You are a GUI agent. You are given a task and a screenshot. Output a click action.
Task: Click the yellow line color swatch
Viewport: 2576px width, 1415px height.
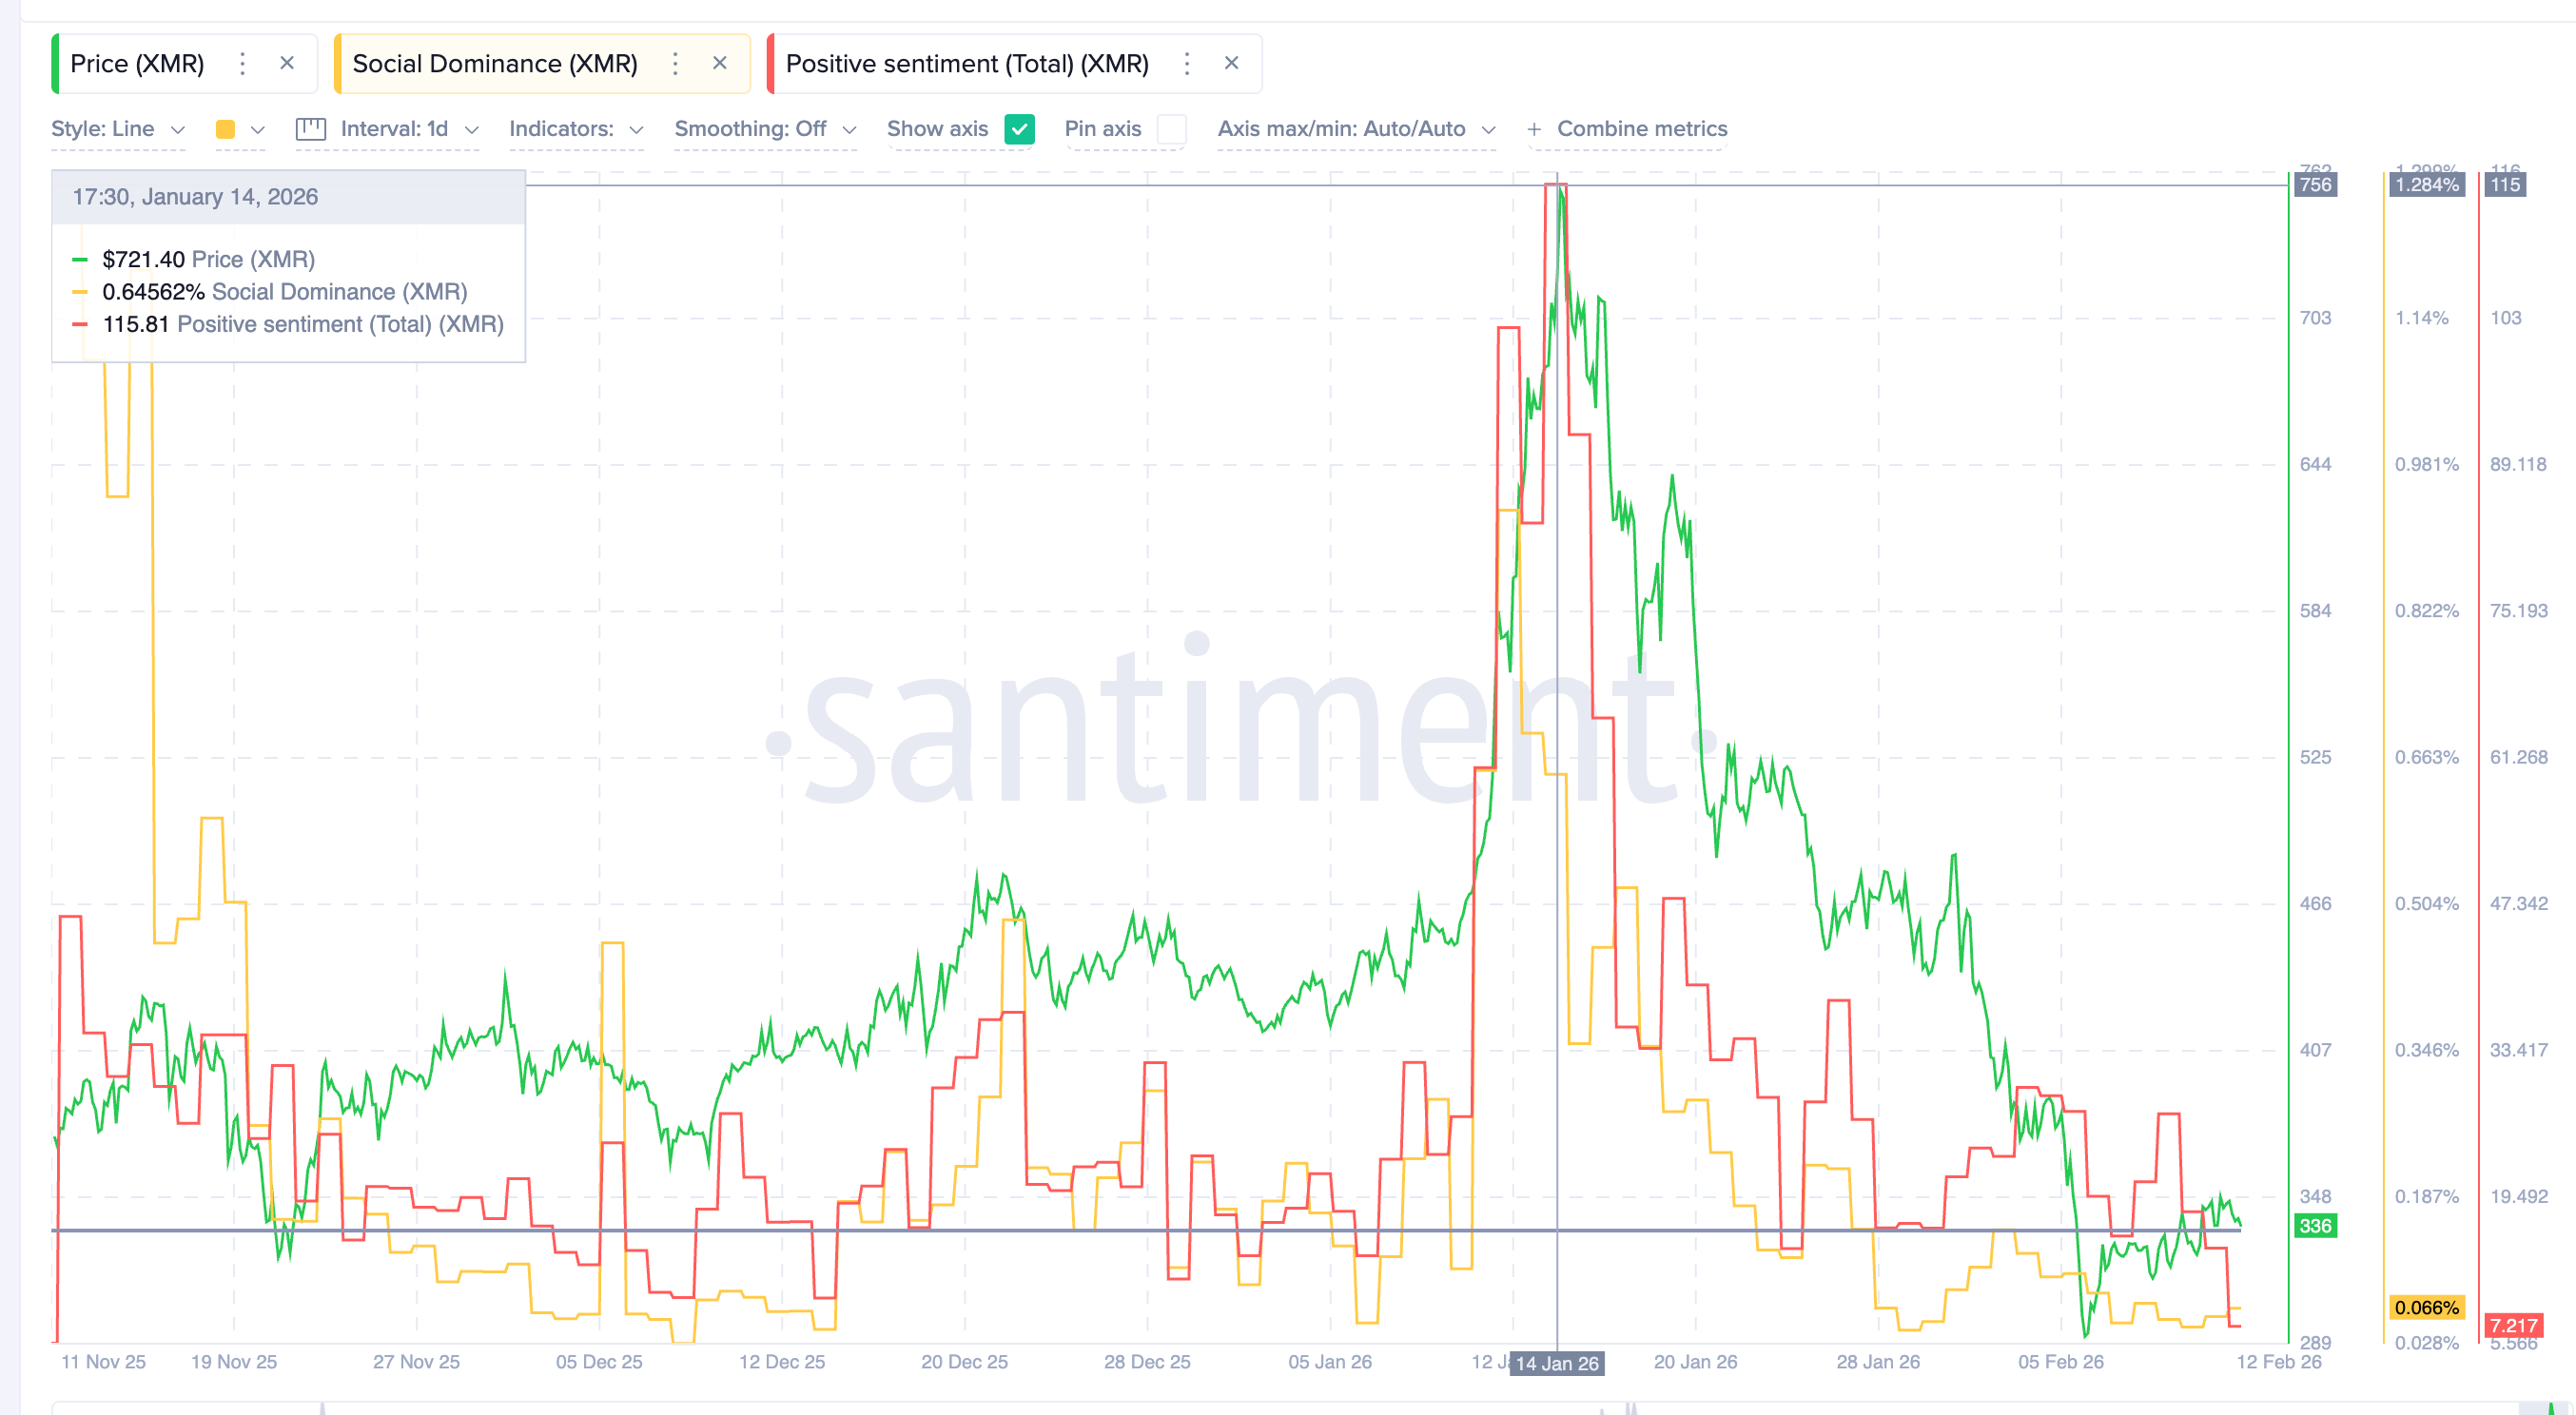click(226, 129)
